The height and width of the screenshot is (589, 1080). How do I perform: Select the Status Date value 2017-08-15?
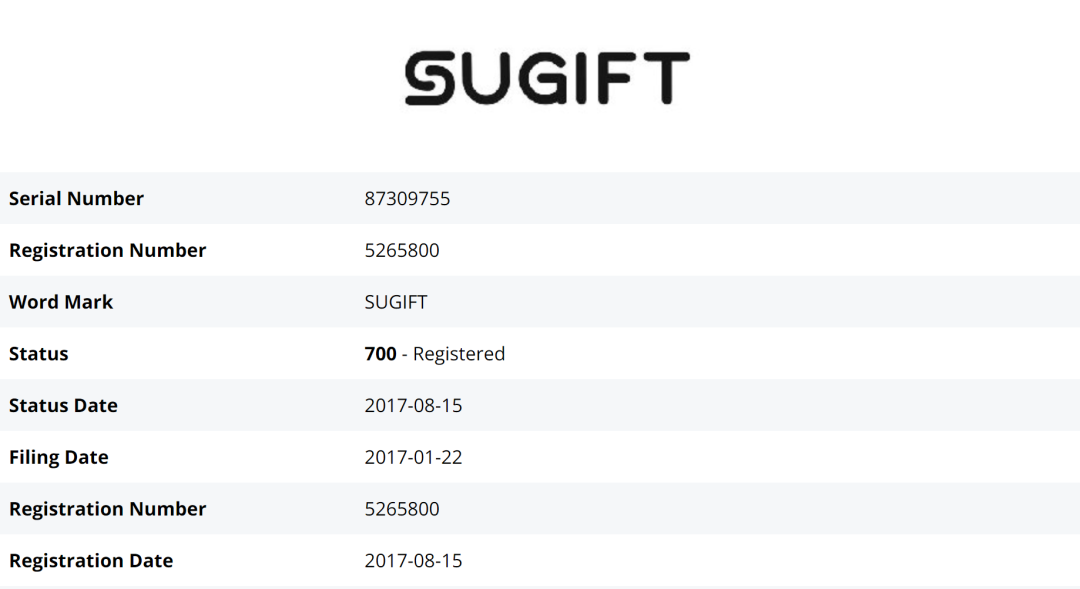tap(413, 406)
